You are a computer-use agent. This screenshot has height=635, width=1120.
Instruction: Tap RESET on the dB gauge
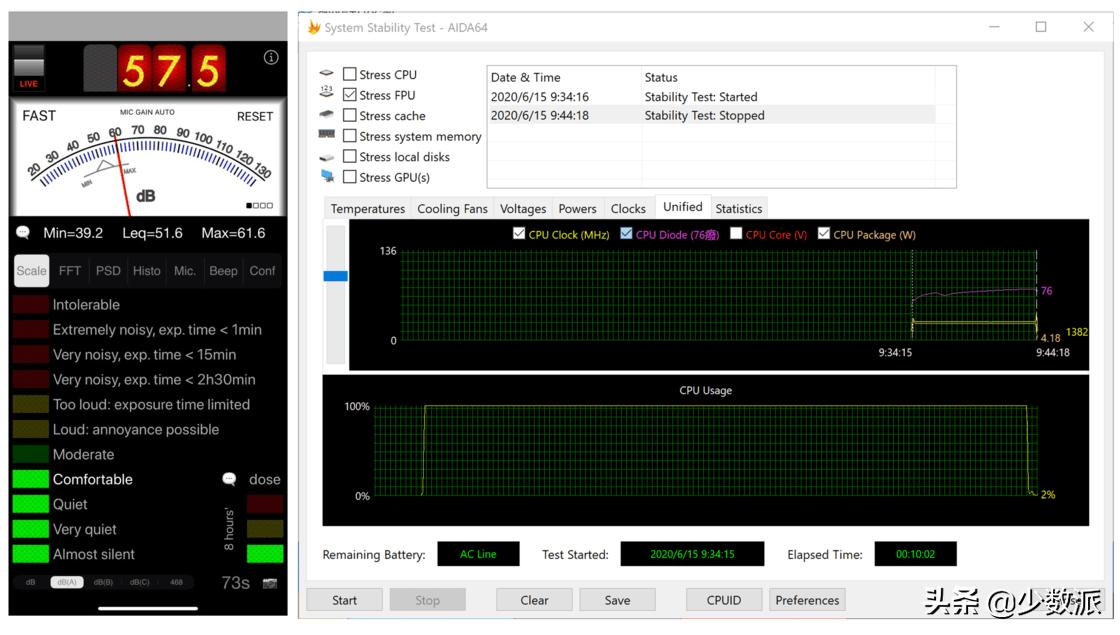click(x=254, y=116)
